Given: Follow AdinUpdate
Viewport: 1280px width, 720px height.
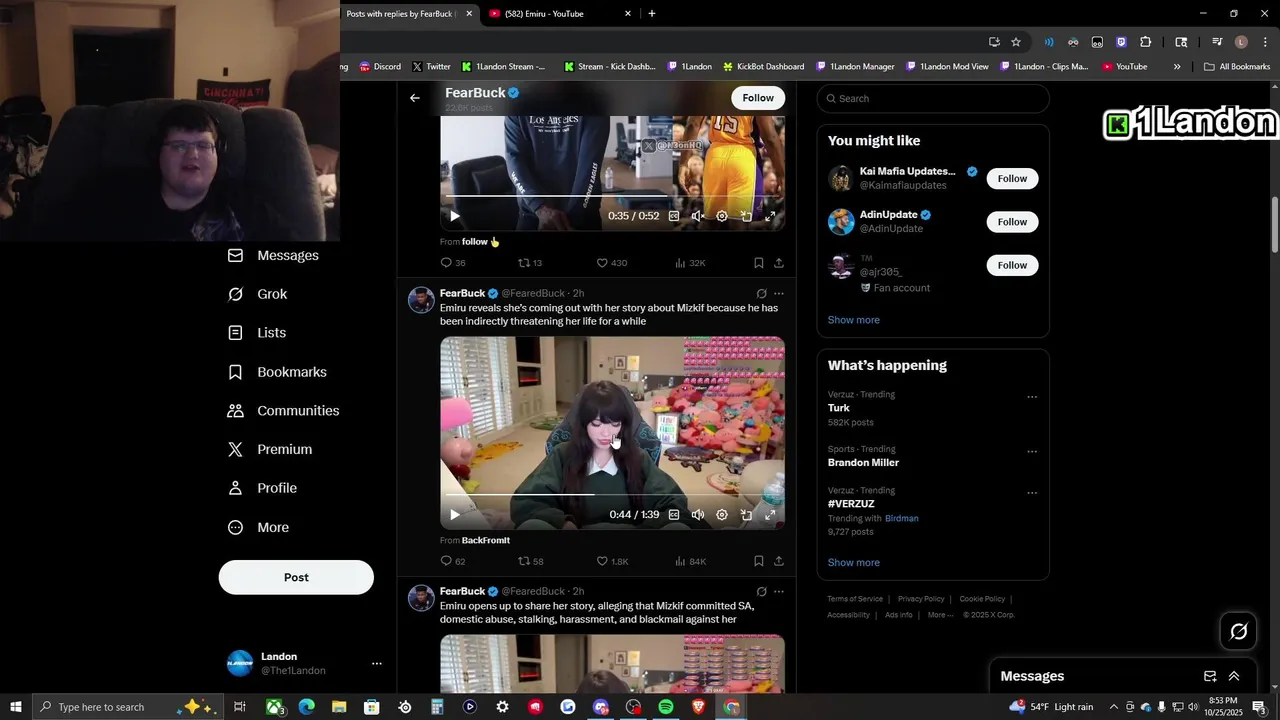Looking at the screenshot, I should pyautogui.click(x=1012, y=222).
